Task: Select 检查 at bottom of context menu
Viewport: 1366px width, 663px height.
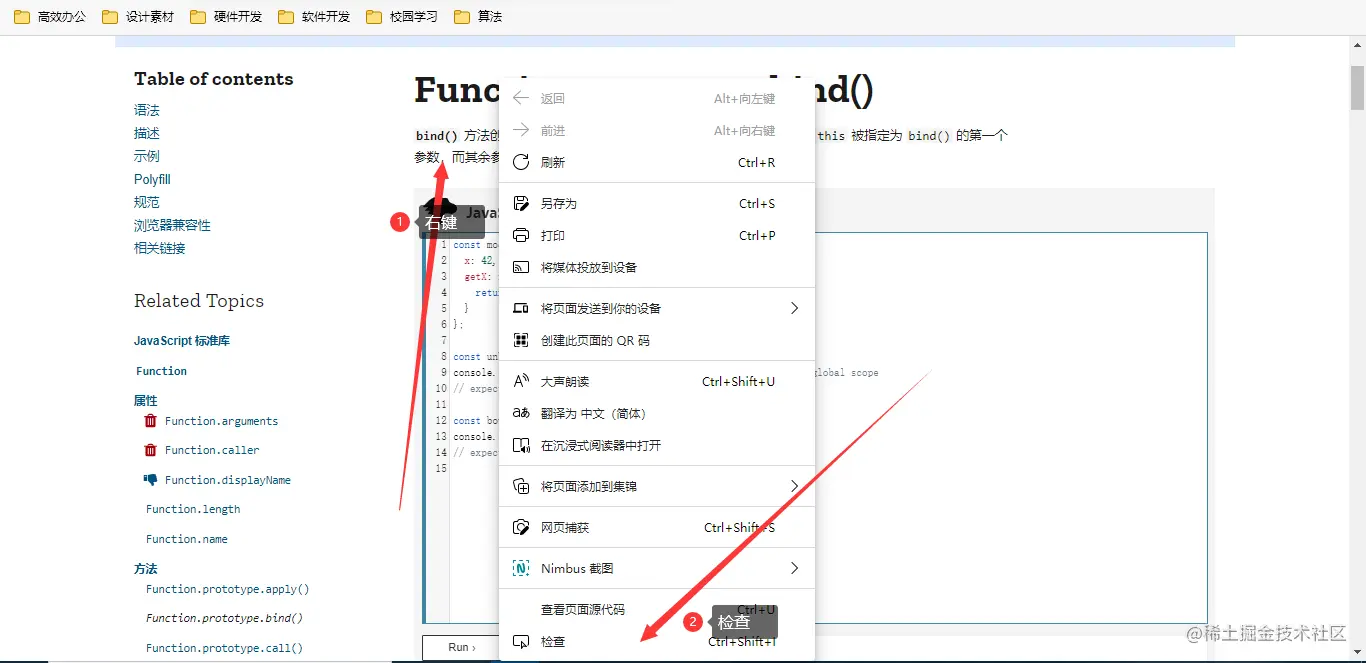Action: tap(657, 641)
